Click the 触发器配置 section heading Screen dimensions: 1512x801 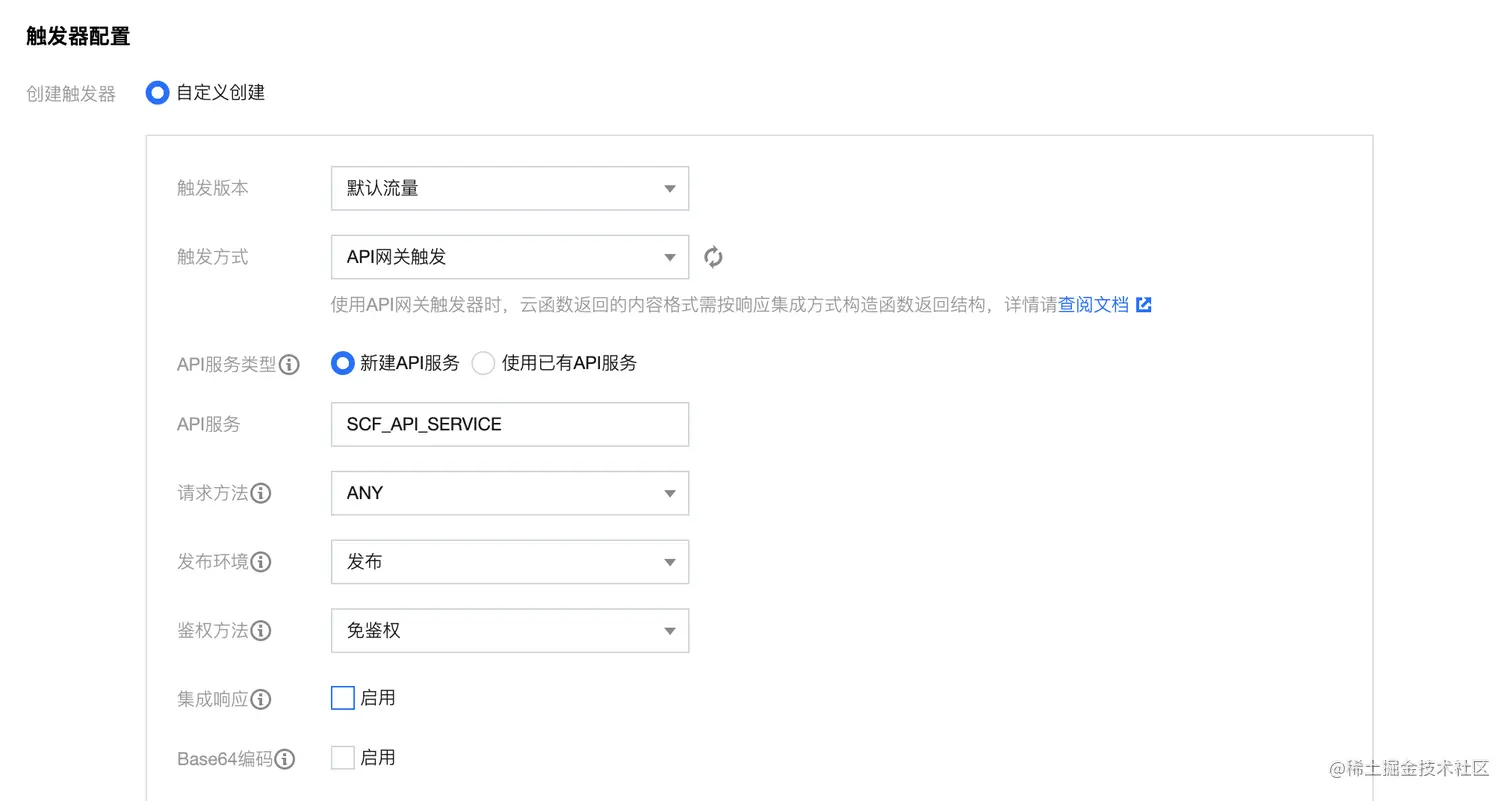(78, 37)
